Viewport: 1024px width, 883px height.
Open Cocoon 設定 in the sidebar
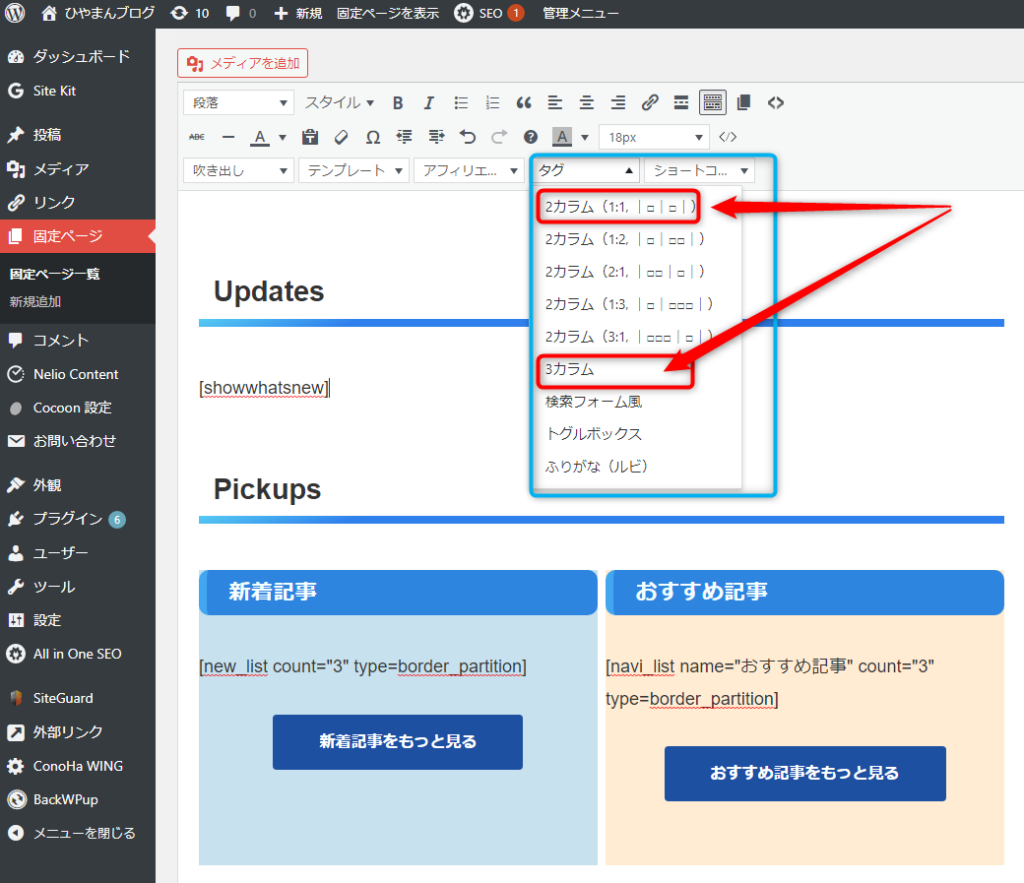coord(72,408)
